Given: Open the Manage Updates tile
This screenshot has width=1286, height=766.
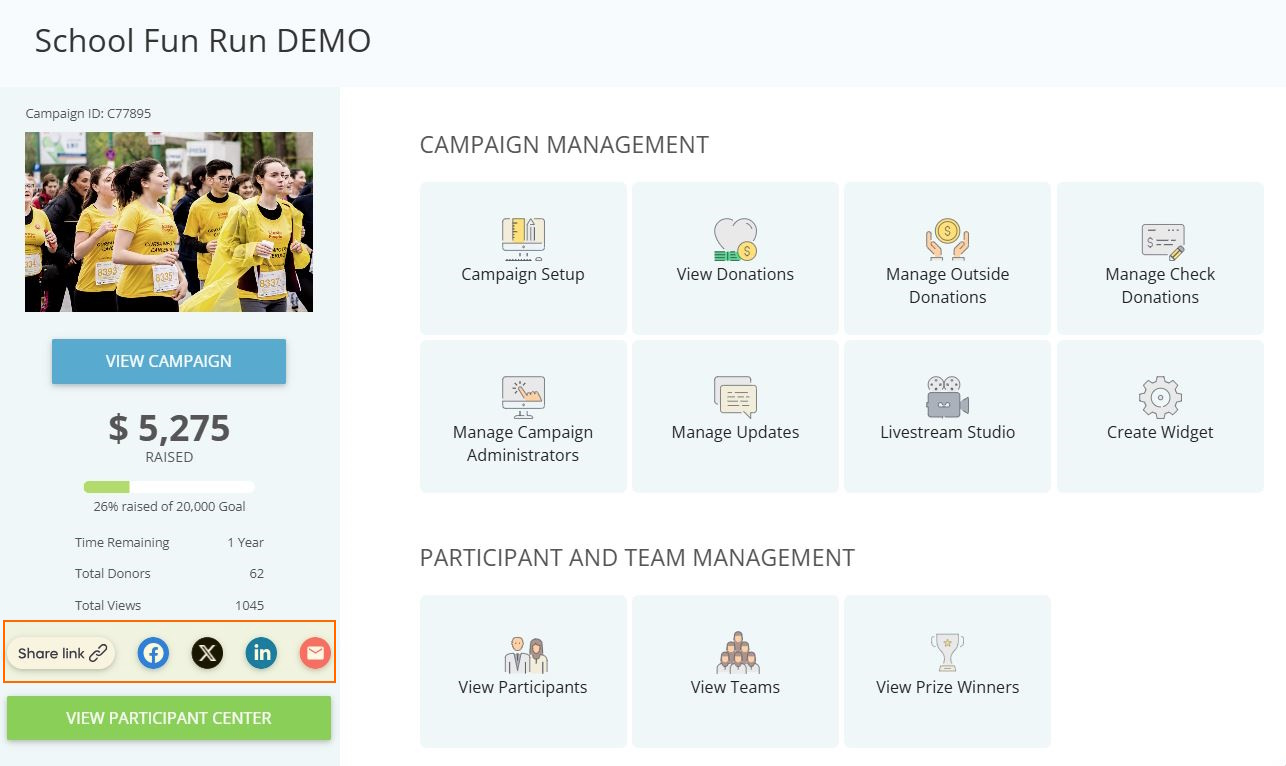Looking at the screenshot, I should coord(735,416).
